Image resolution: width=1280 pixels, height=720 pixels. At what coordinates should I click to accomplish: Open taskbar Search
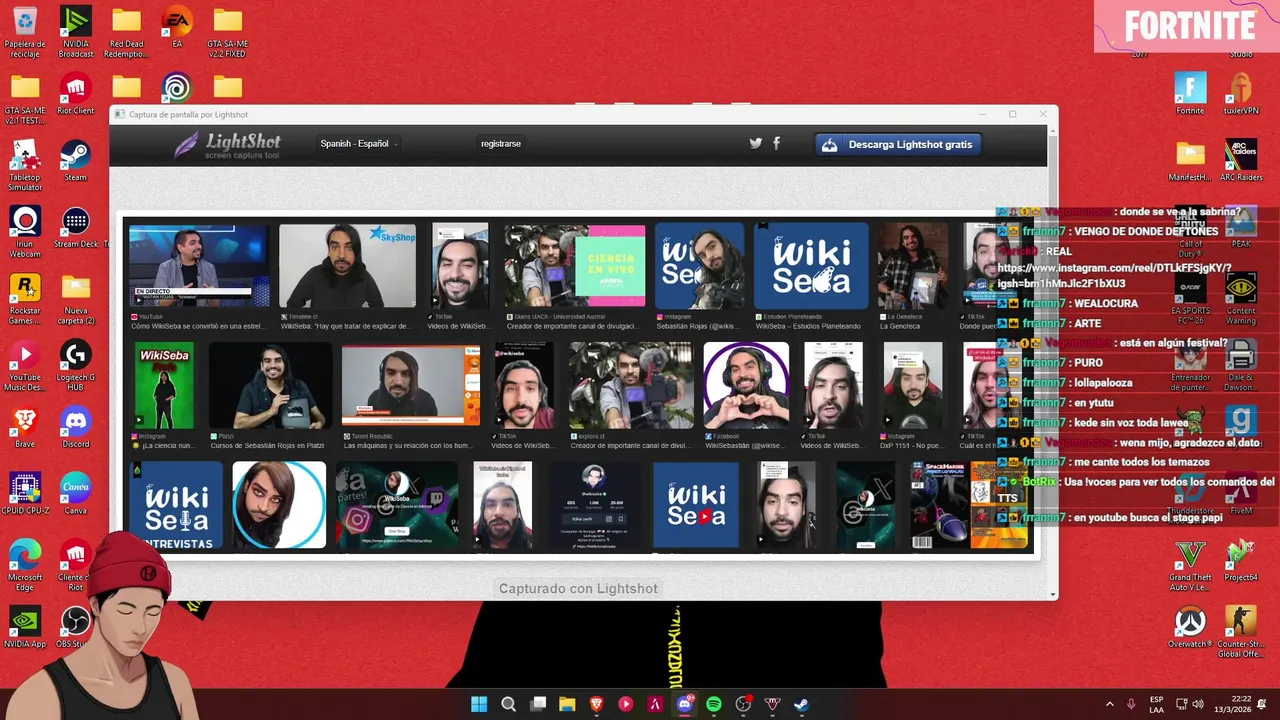click(508, 704)
